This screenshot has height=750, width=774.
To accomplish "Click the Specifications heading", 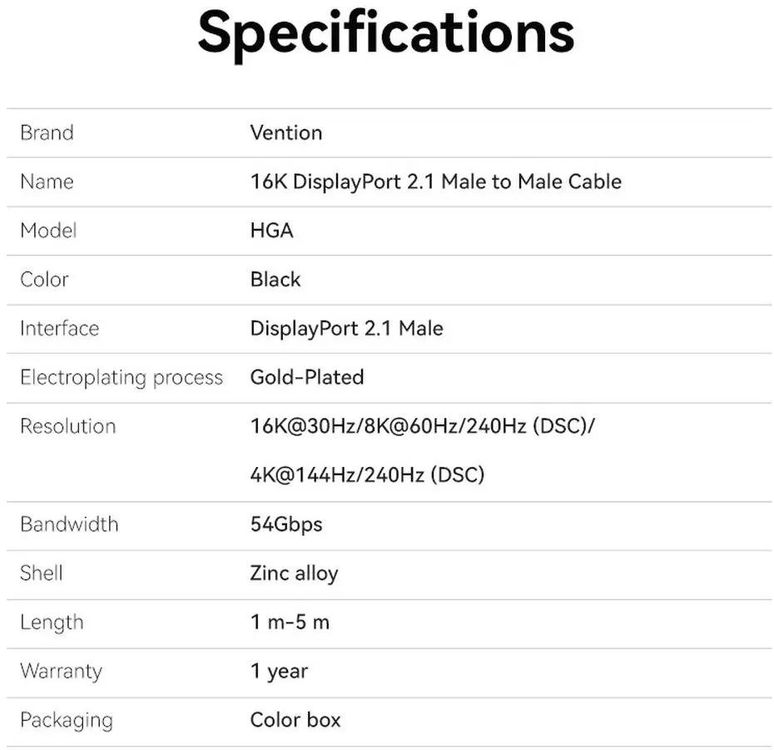I will (386, 32).
